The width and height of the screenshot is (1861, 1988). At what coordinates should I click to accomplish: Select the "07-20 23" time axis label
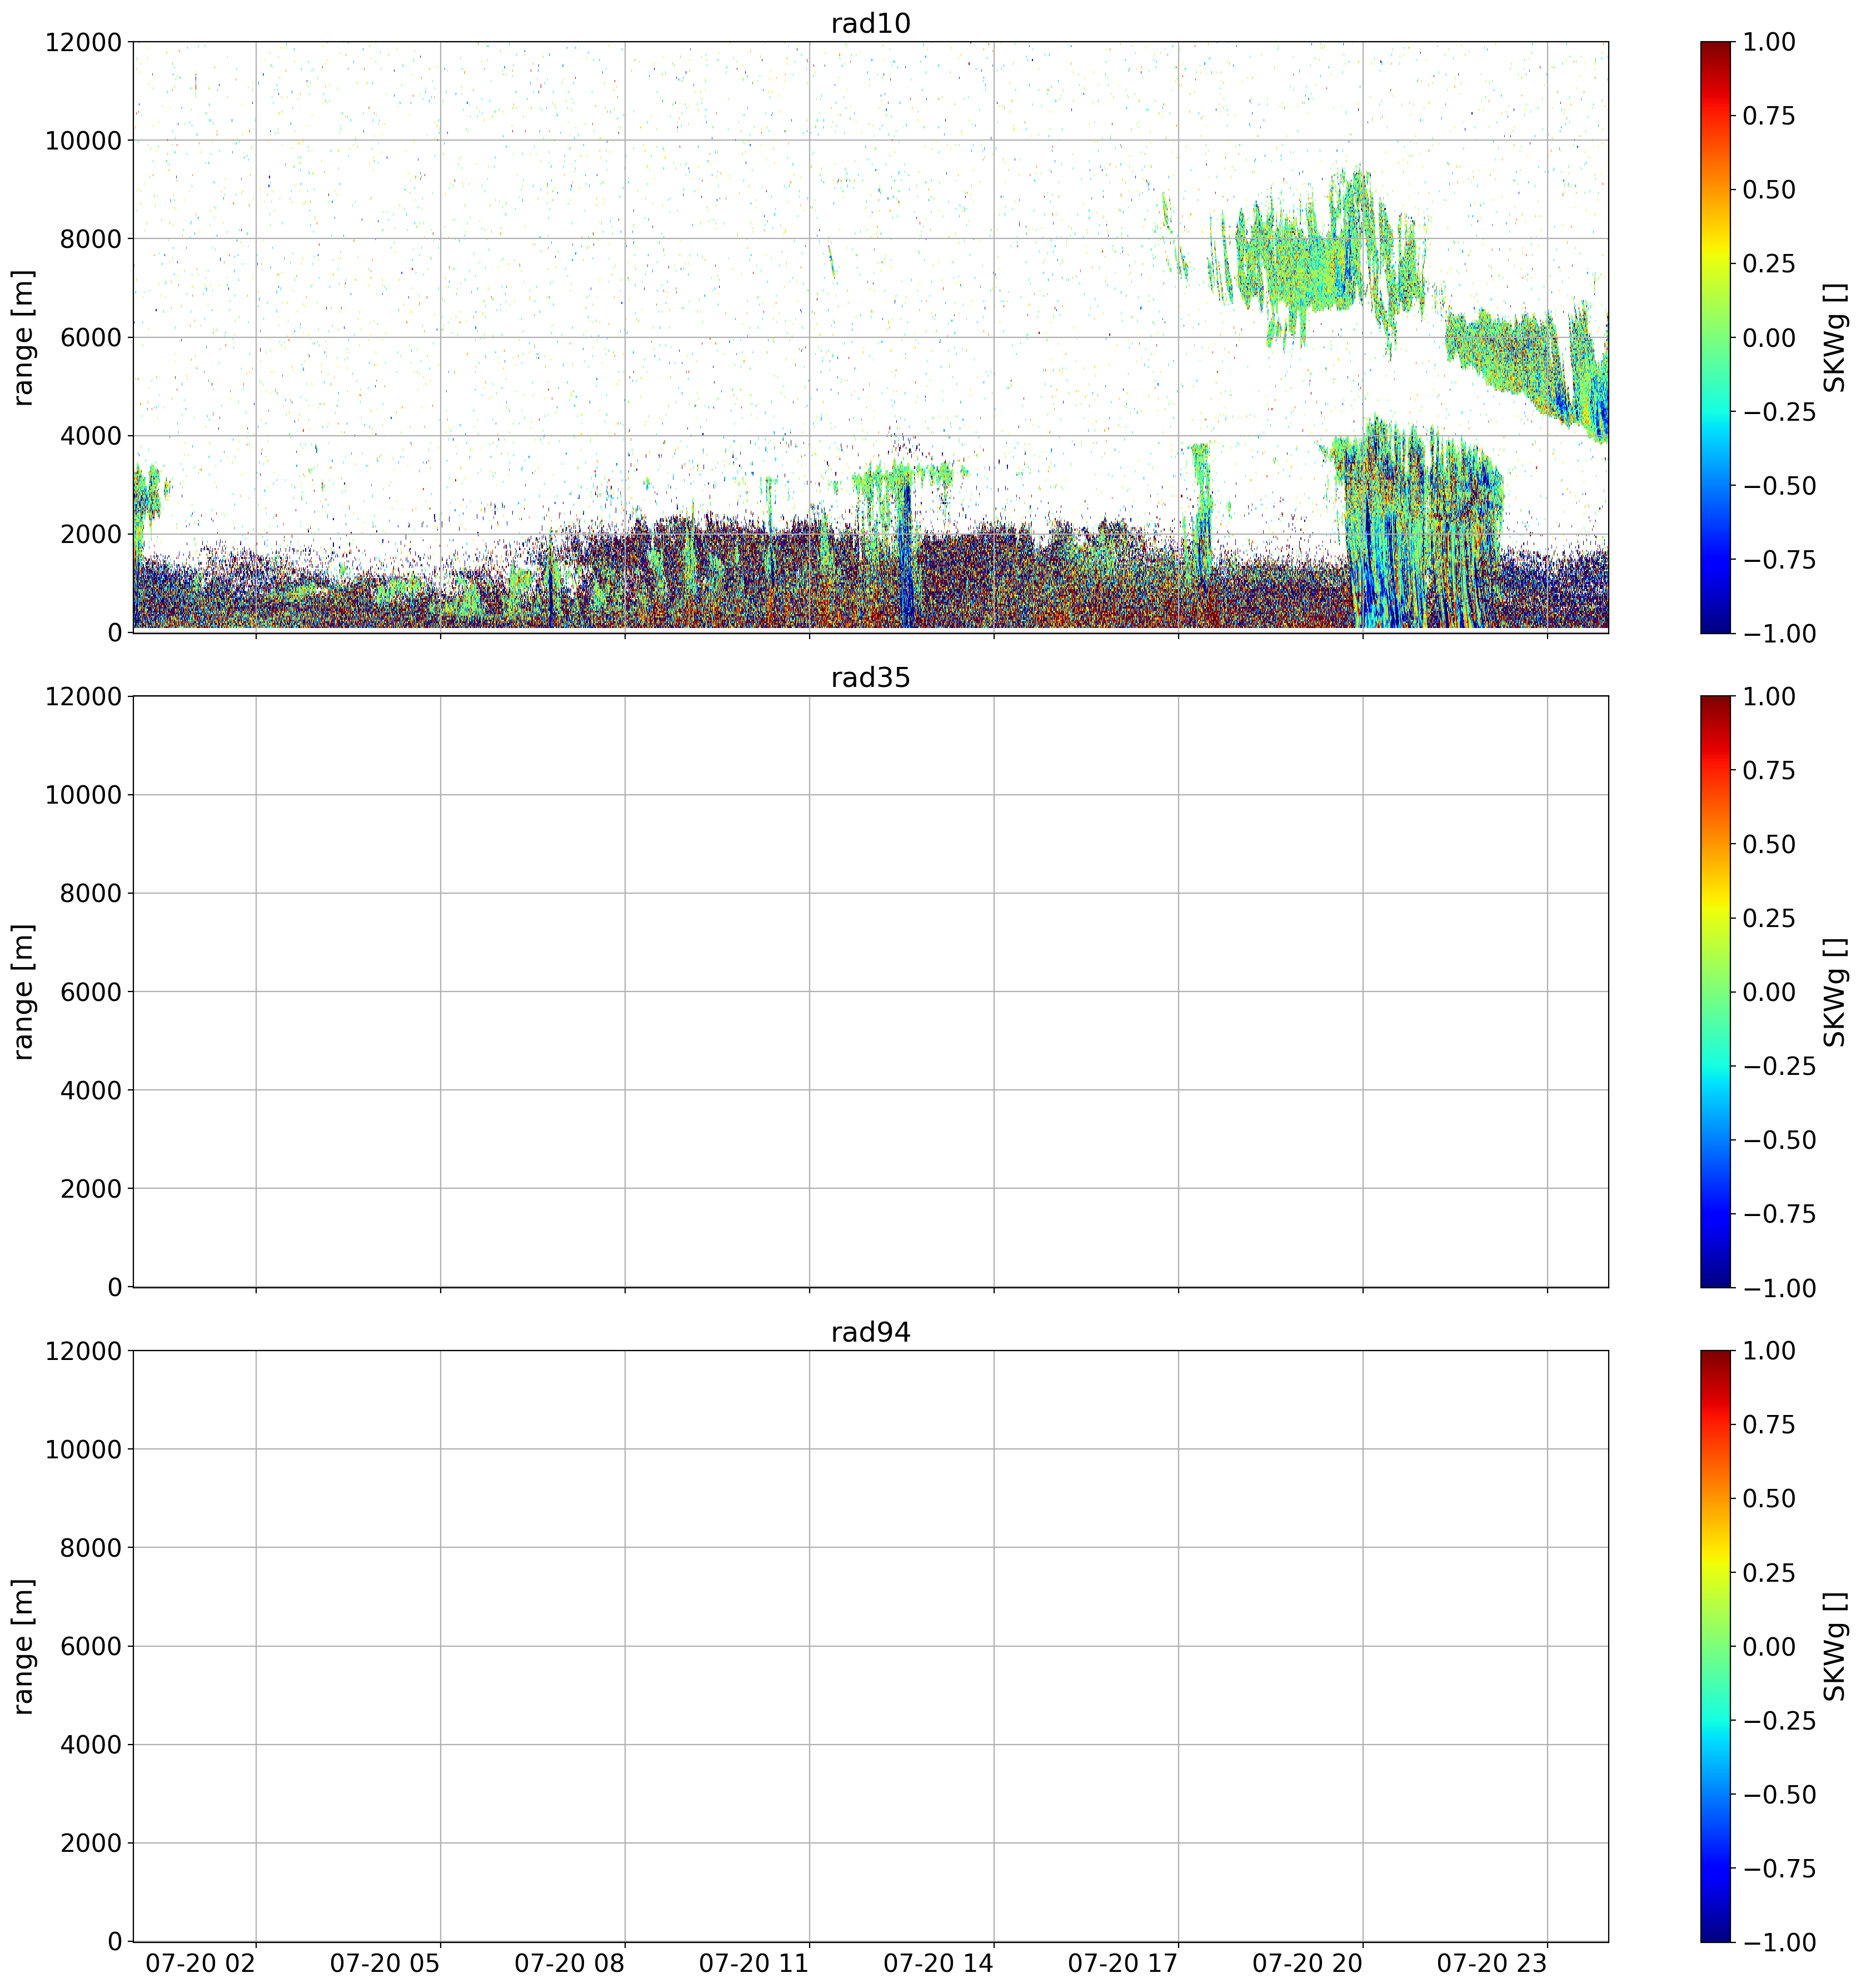1491,1963
